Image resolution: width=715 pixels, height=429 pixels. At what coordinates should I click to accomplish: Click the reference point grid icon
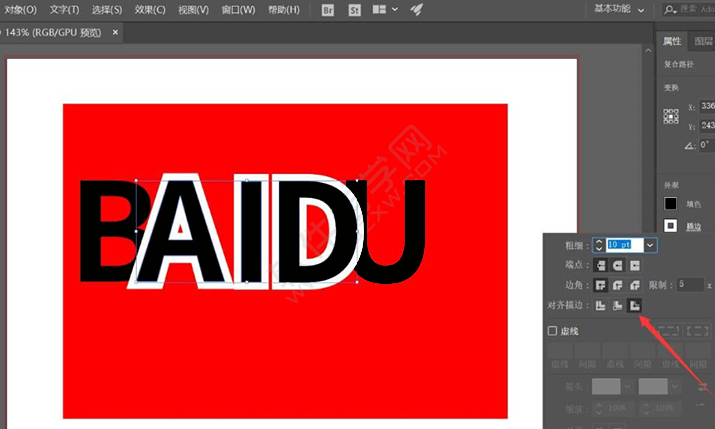pos(671,116)
